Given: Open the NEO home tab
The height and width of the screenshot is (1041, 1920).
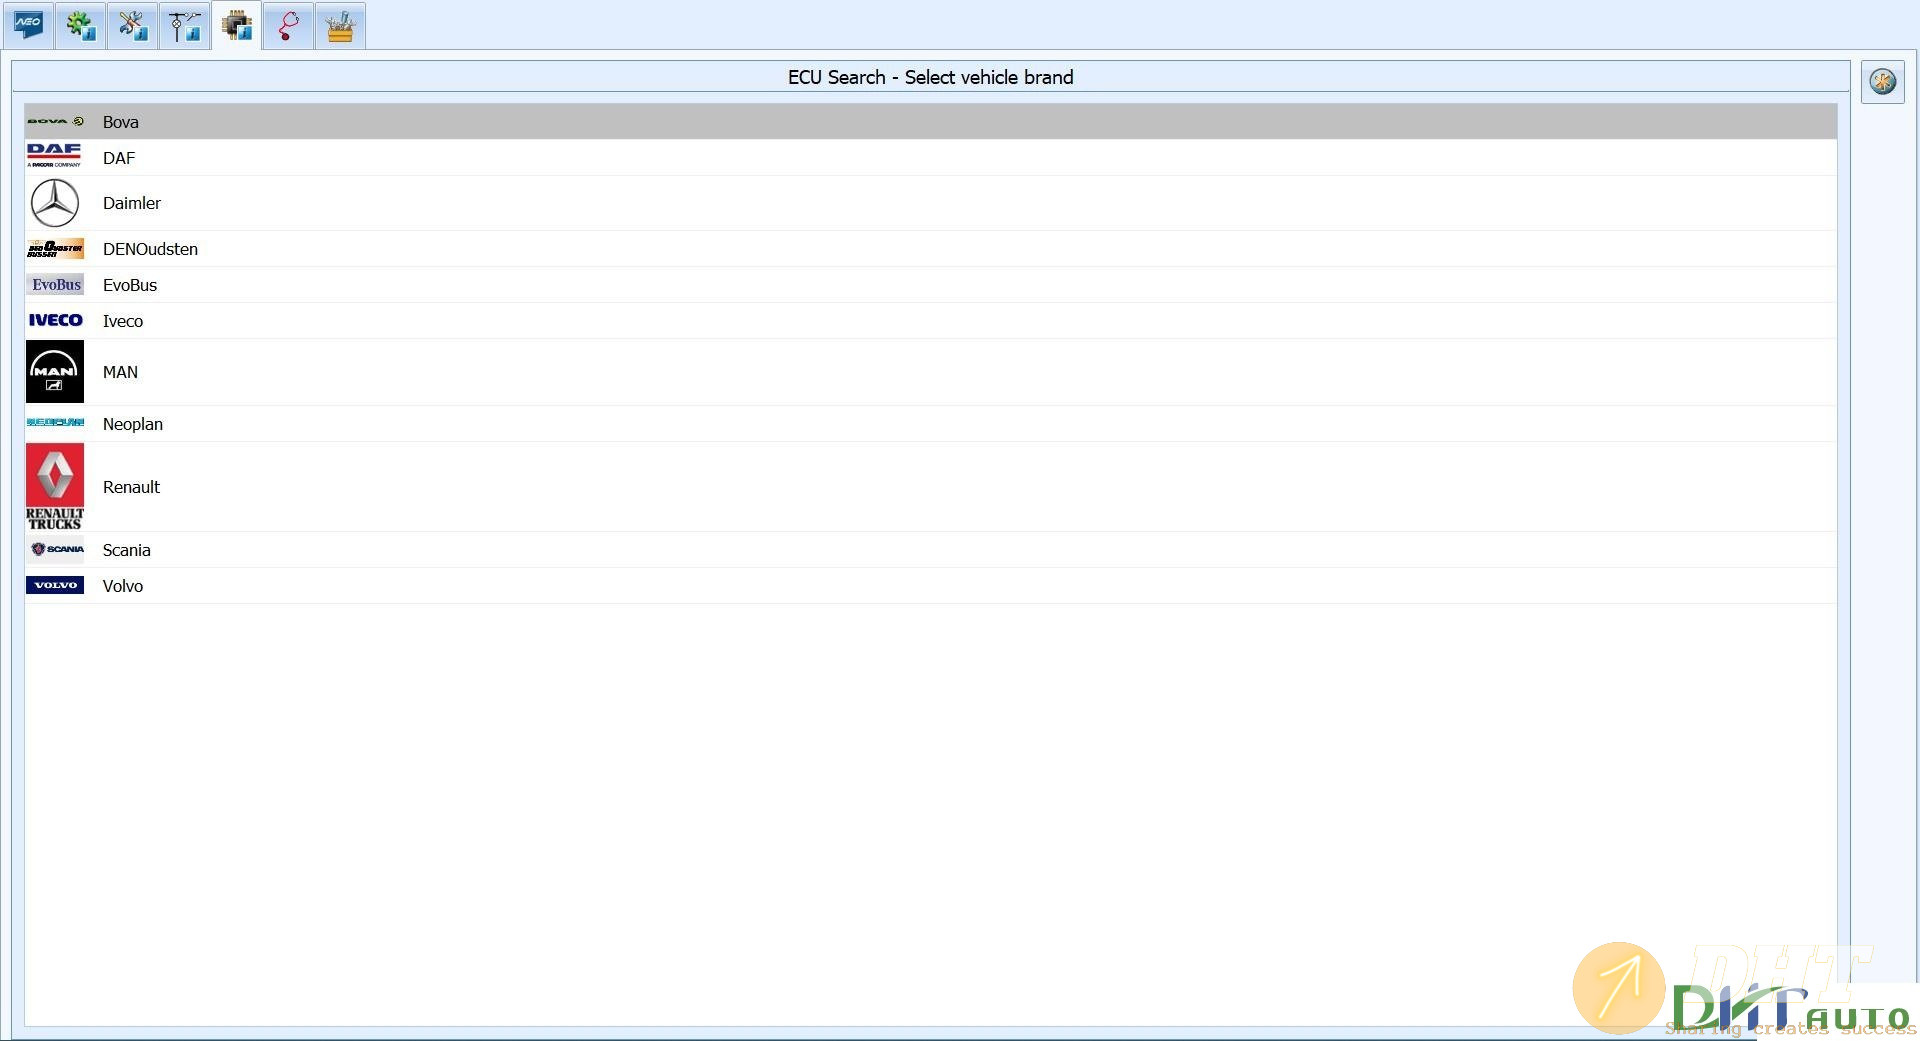Looking at the screenshot, I should coord(28,25).
